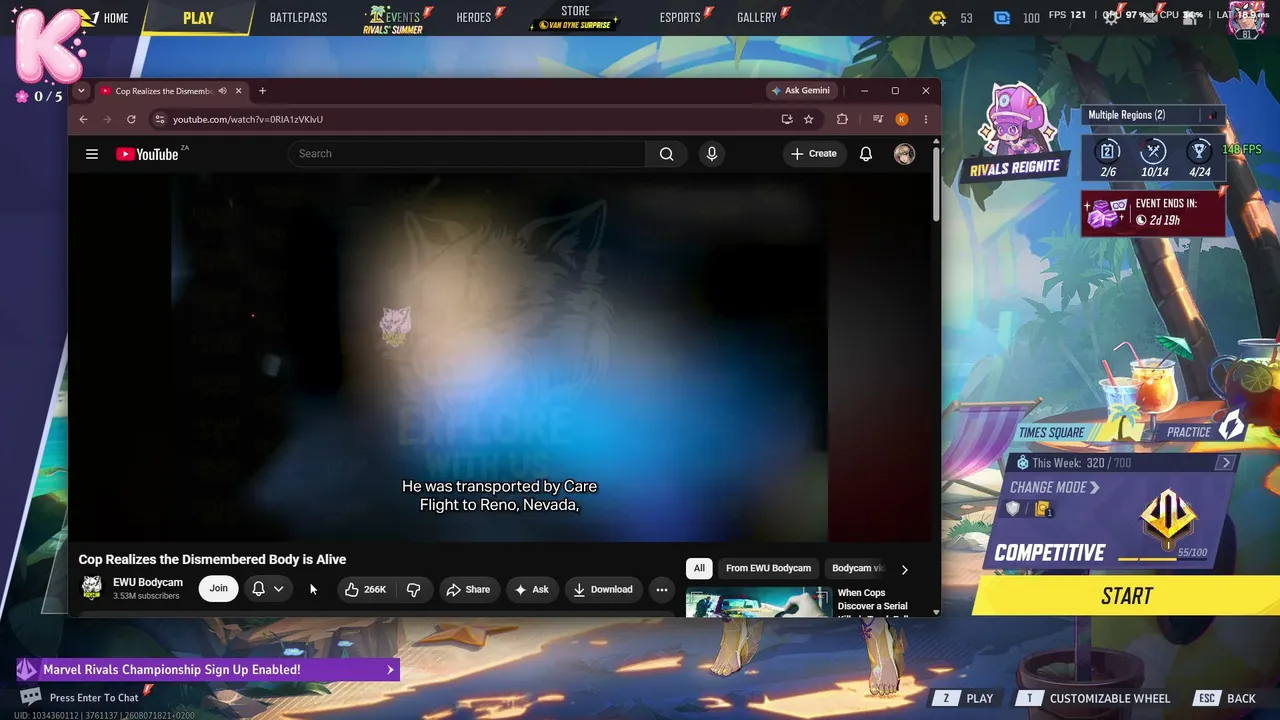Share the video
This screenshot has height=720, width=1280.
click(468, 589)
